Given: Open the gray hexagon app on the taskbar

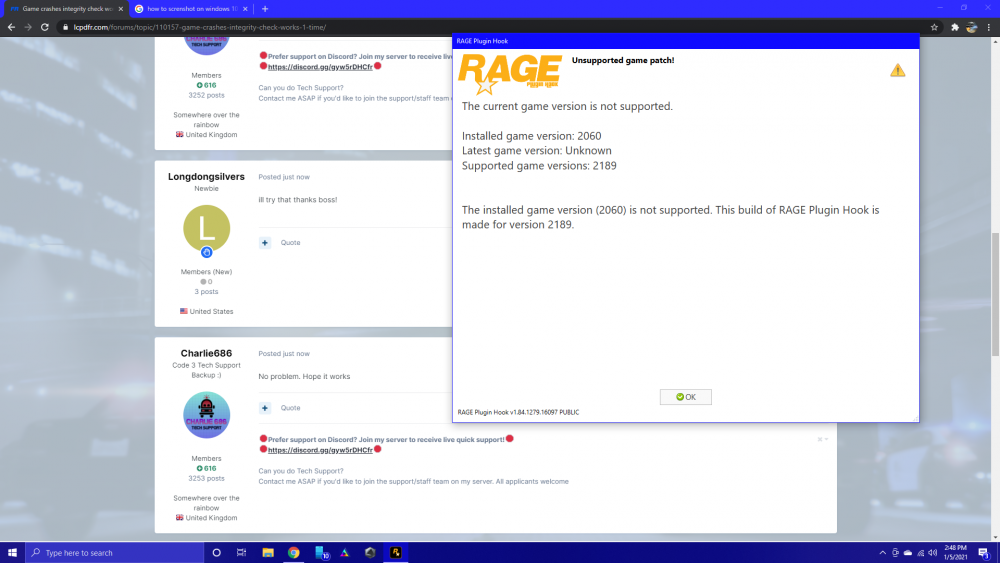Looking at the screenshot, I should [370, 553].
